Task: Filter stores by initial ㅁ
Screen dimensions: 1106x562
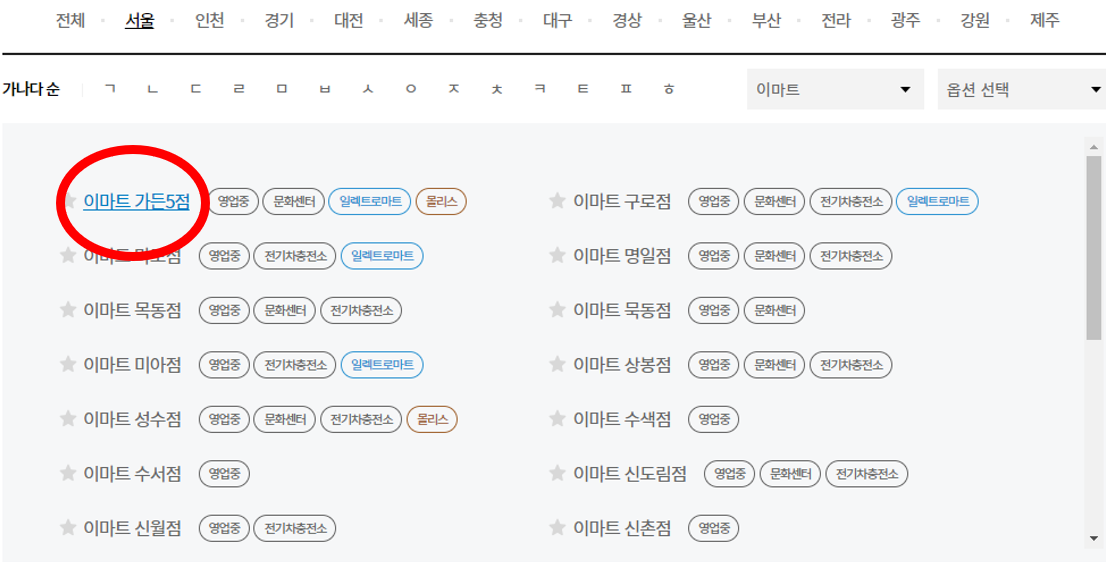Action: (x=282, y=90)
